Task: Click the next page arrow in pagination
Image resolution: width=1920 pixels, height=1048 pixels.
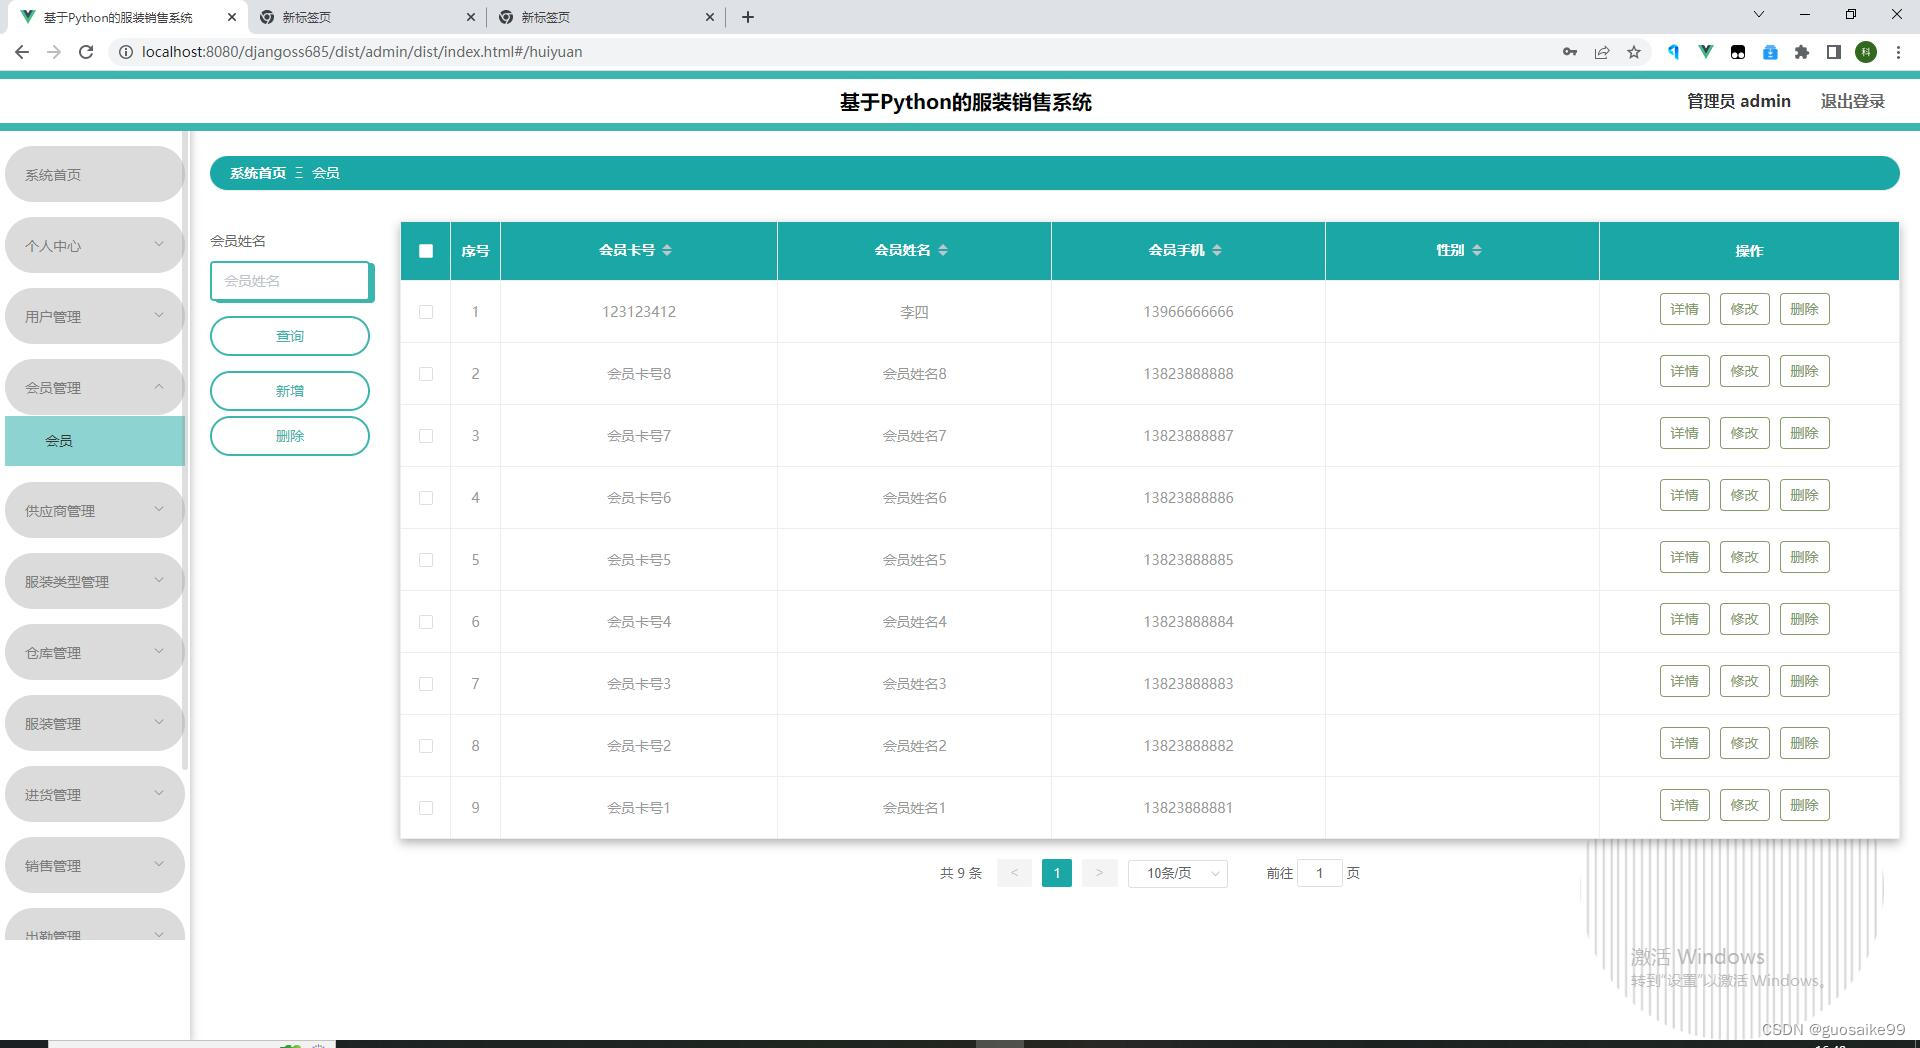Action: [x=1099, y=872]
